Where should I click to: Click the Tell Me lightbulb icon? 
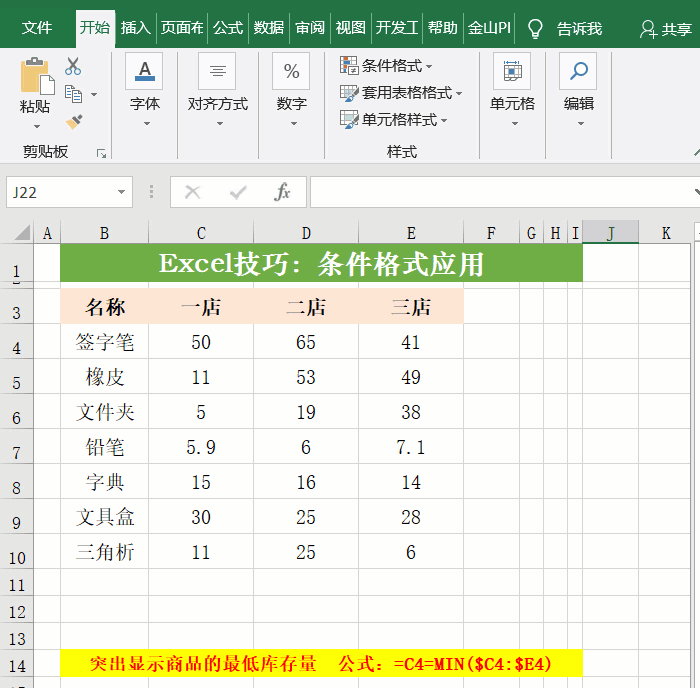[535, 29]
